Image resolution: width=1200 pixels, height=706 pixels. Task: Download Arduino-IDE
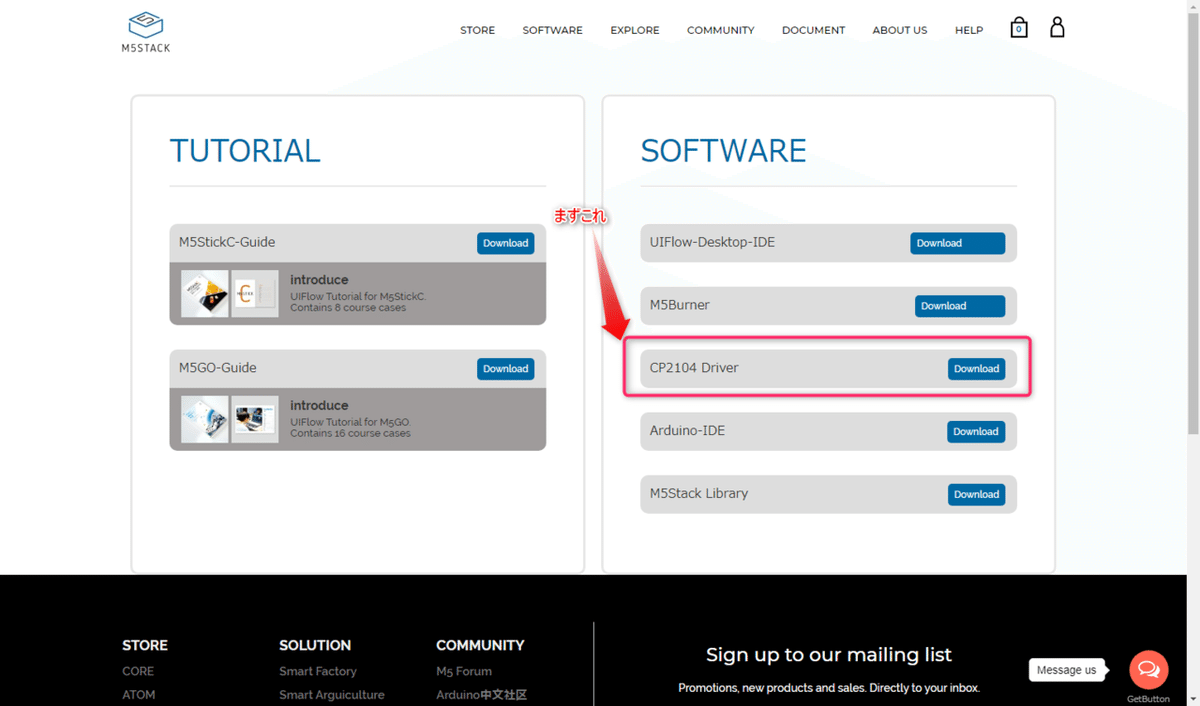coord(976,432)
